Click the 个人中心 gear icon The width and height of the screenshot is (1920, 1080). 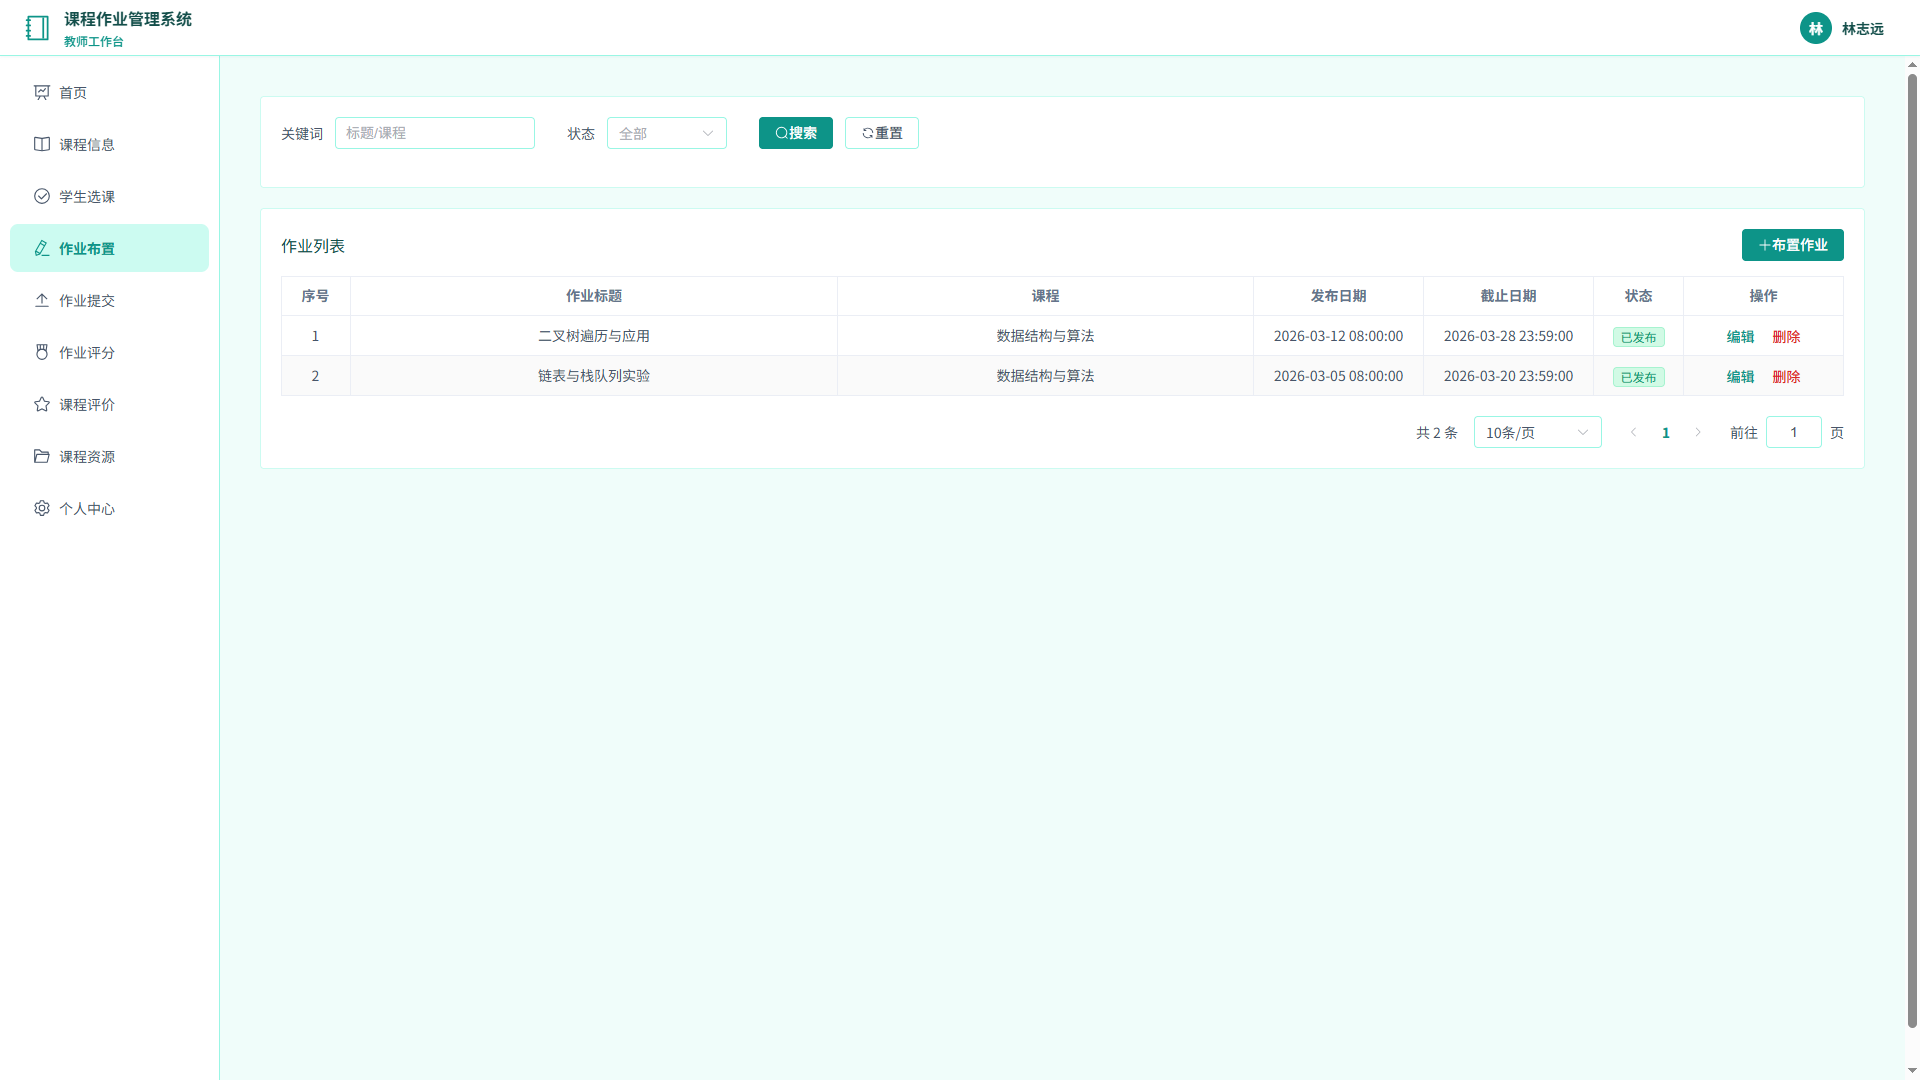pos(42,508)
